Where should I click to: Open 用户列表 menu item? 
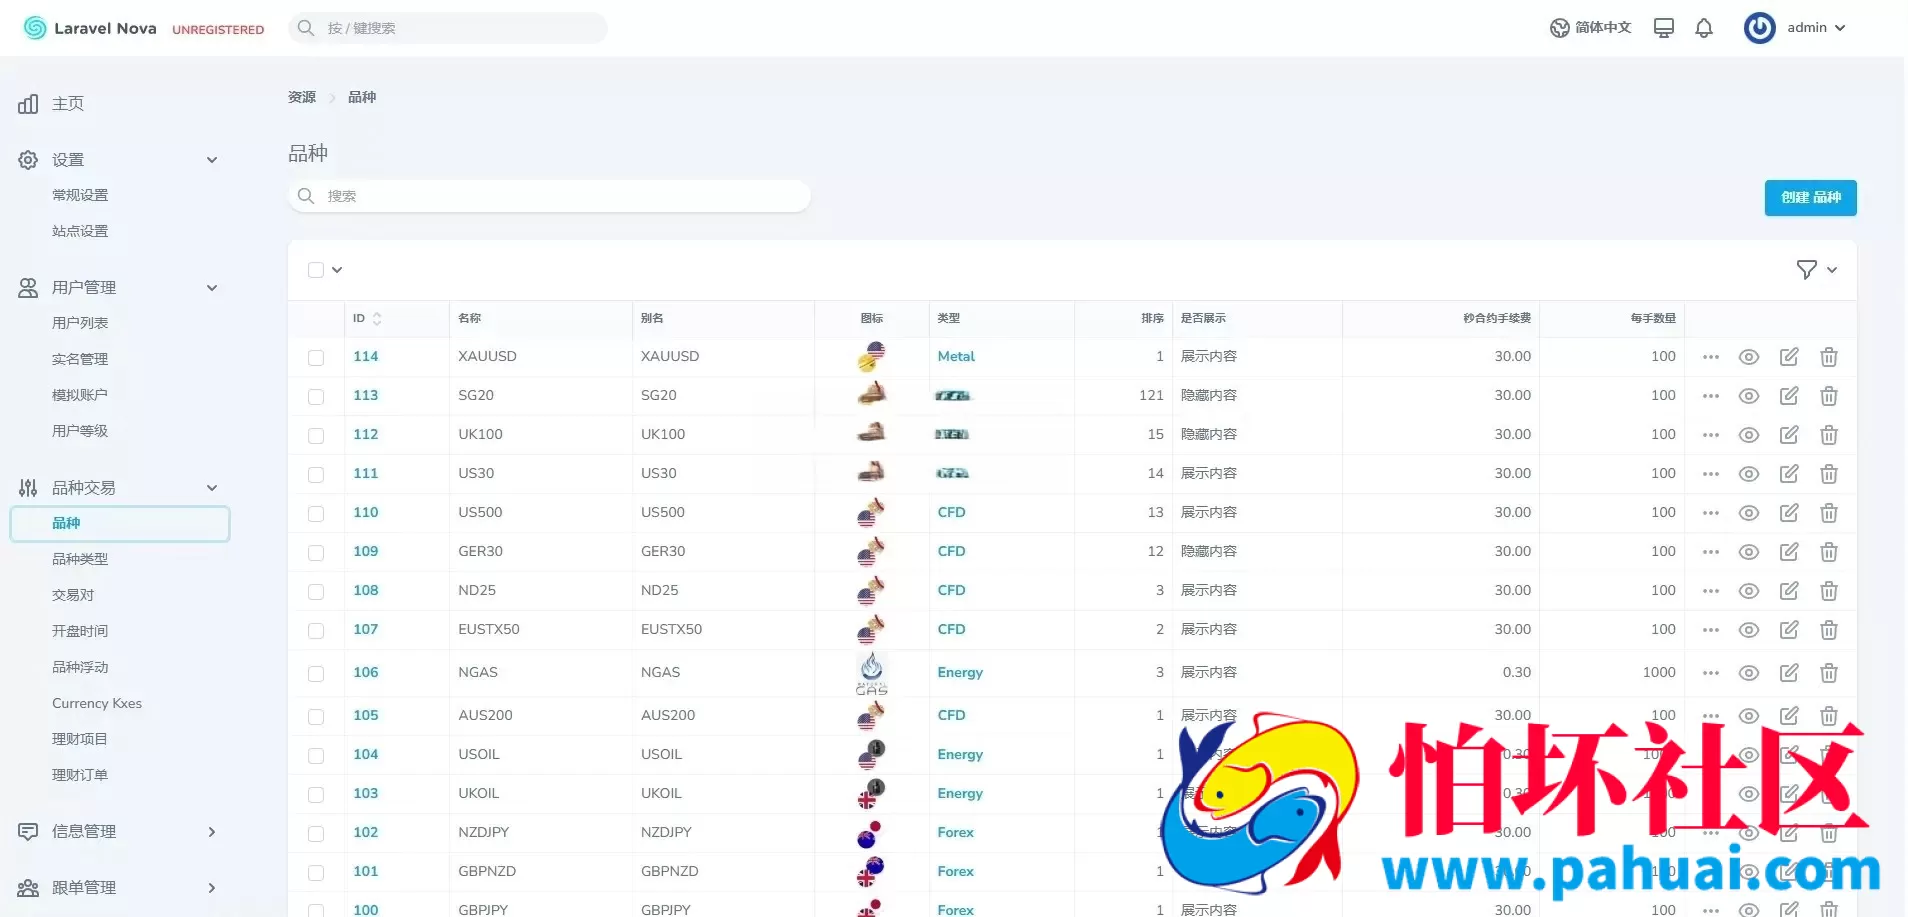[x=80, y=323]
